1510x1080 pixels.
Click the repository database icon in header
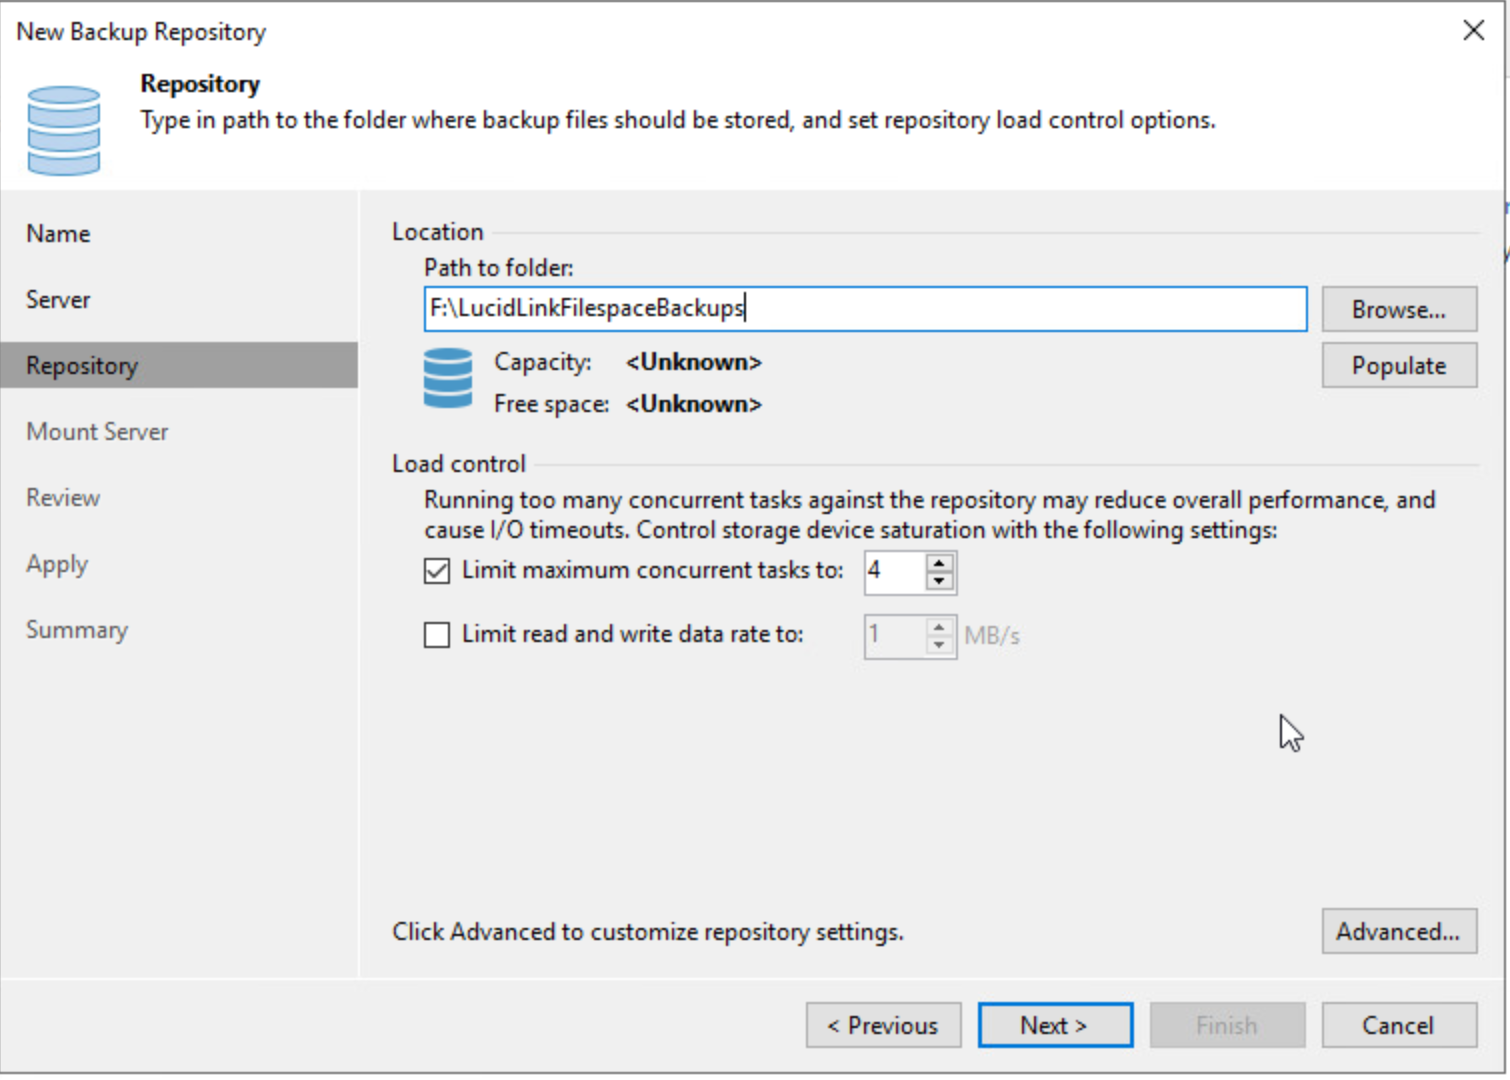click(x=64, y=130)
